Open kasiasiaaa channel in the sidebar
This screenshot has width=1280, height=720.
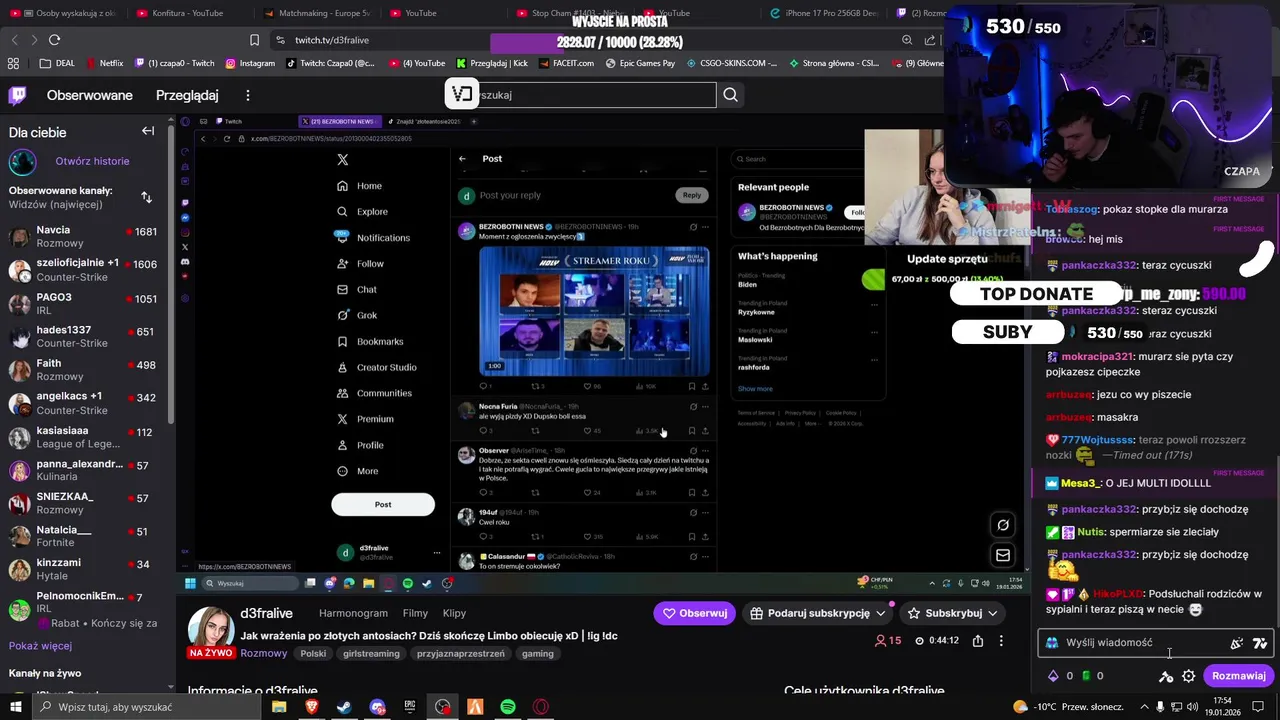coord(84,437)
